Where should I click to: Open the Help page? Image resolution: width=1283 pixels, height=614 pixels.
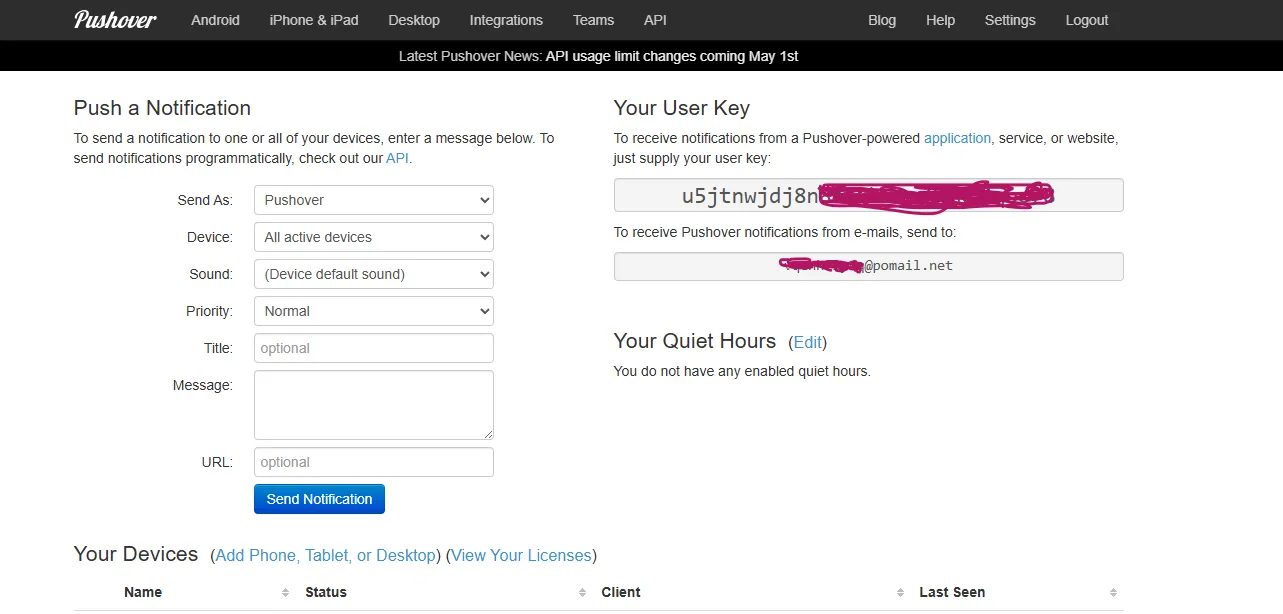pyautogui.click(x=940, y=20)
